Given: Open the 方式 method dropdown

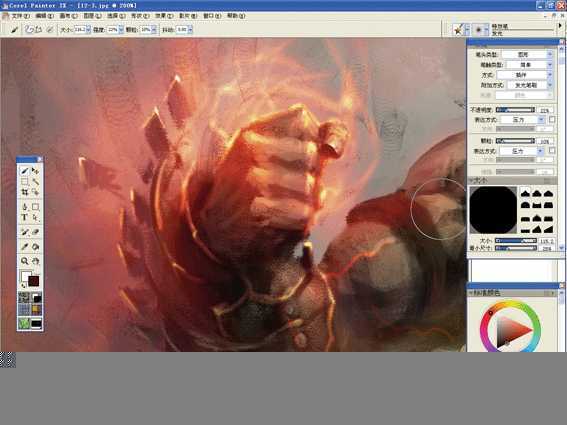Looking at the screenshot, I should click(x=525, y=75).
